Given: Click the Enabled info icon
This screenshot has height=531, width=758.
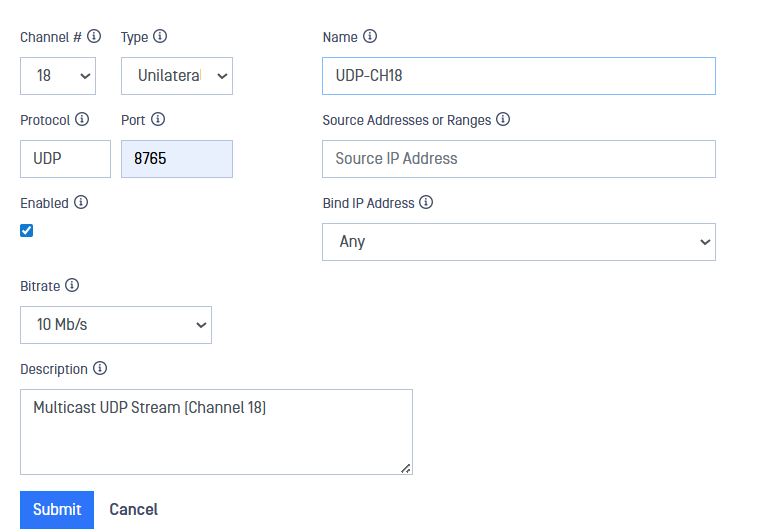Looking at the screenshot, I should click(81, 202).
